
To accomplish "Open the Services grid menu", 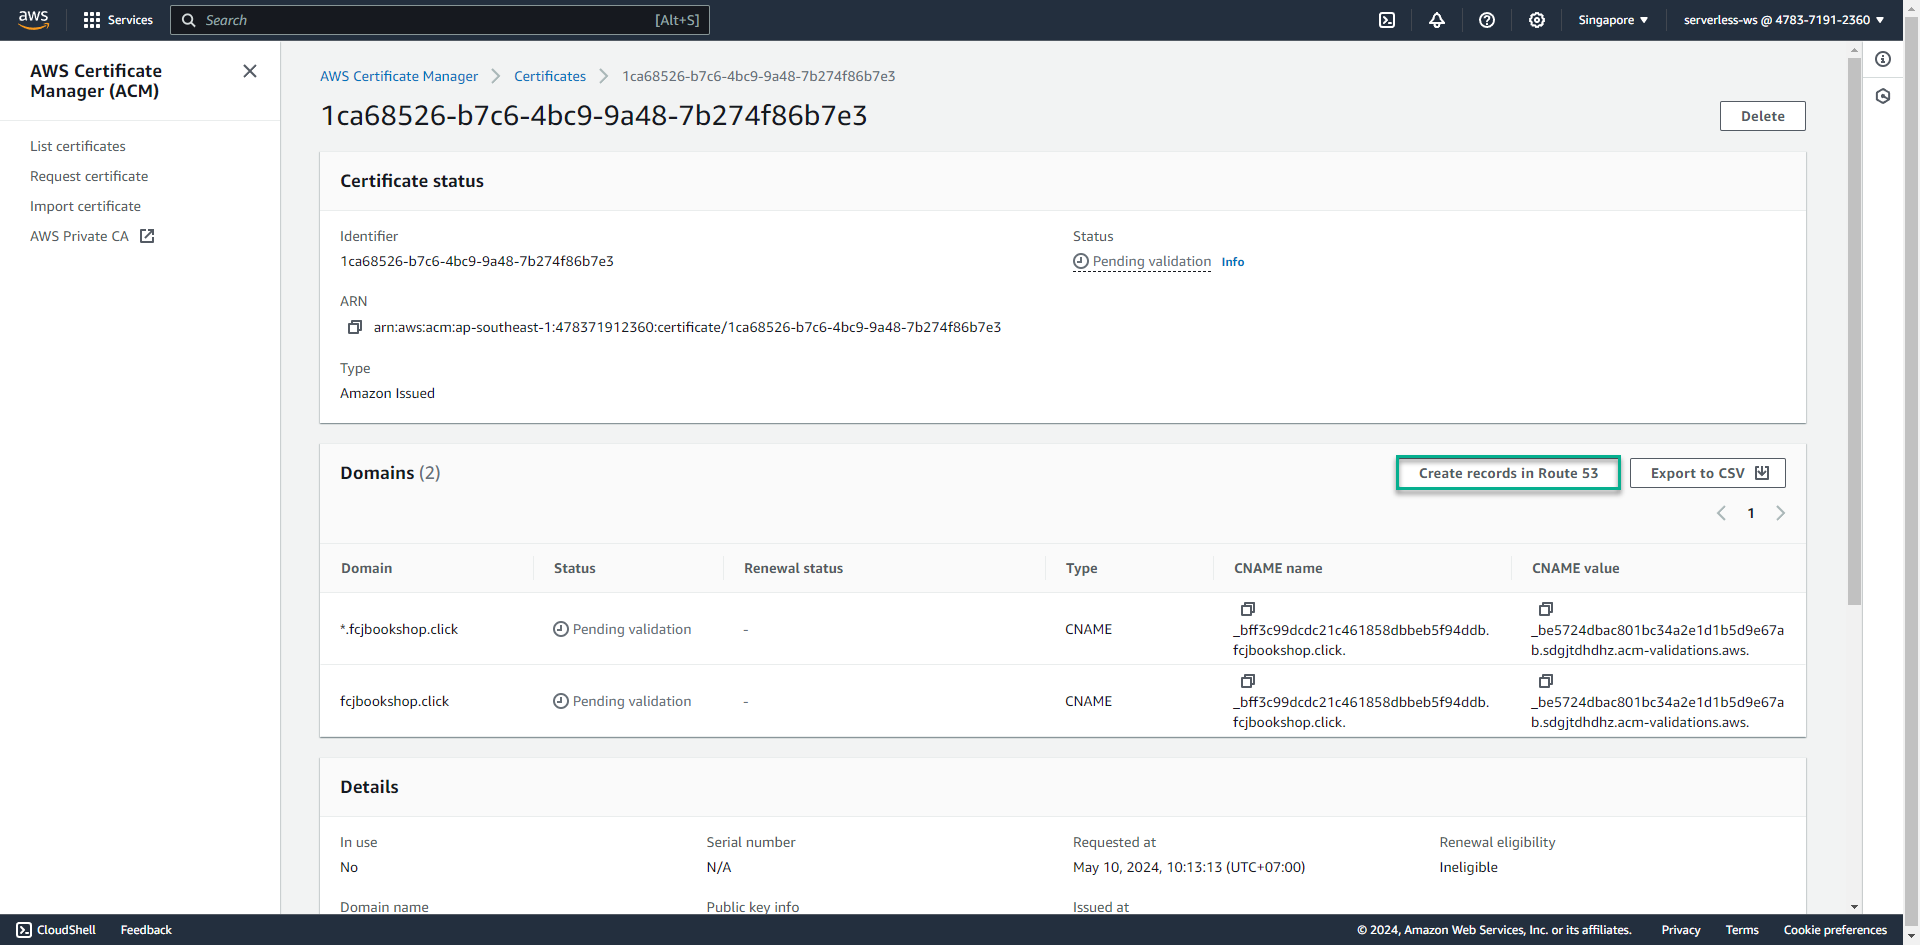I will click(118, 20).
